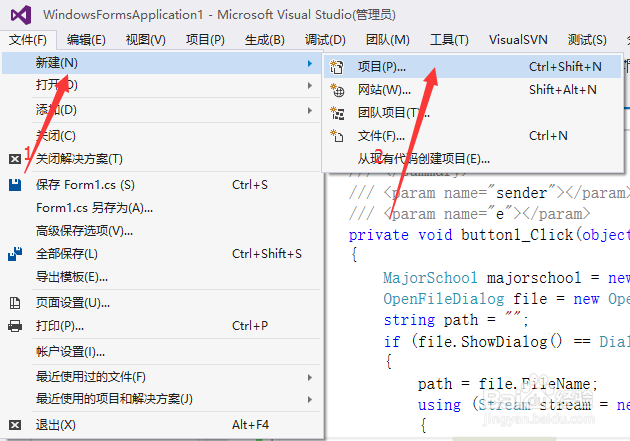Click the New File icon
This screenshot has height=441, width=630.
click(337, 136)
